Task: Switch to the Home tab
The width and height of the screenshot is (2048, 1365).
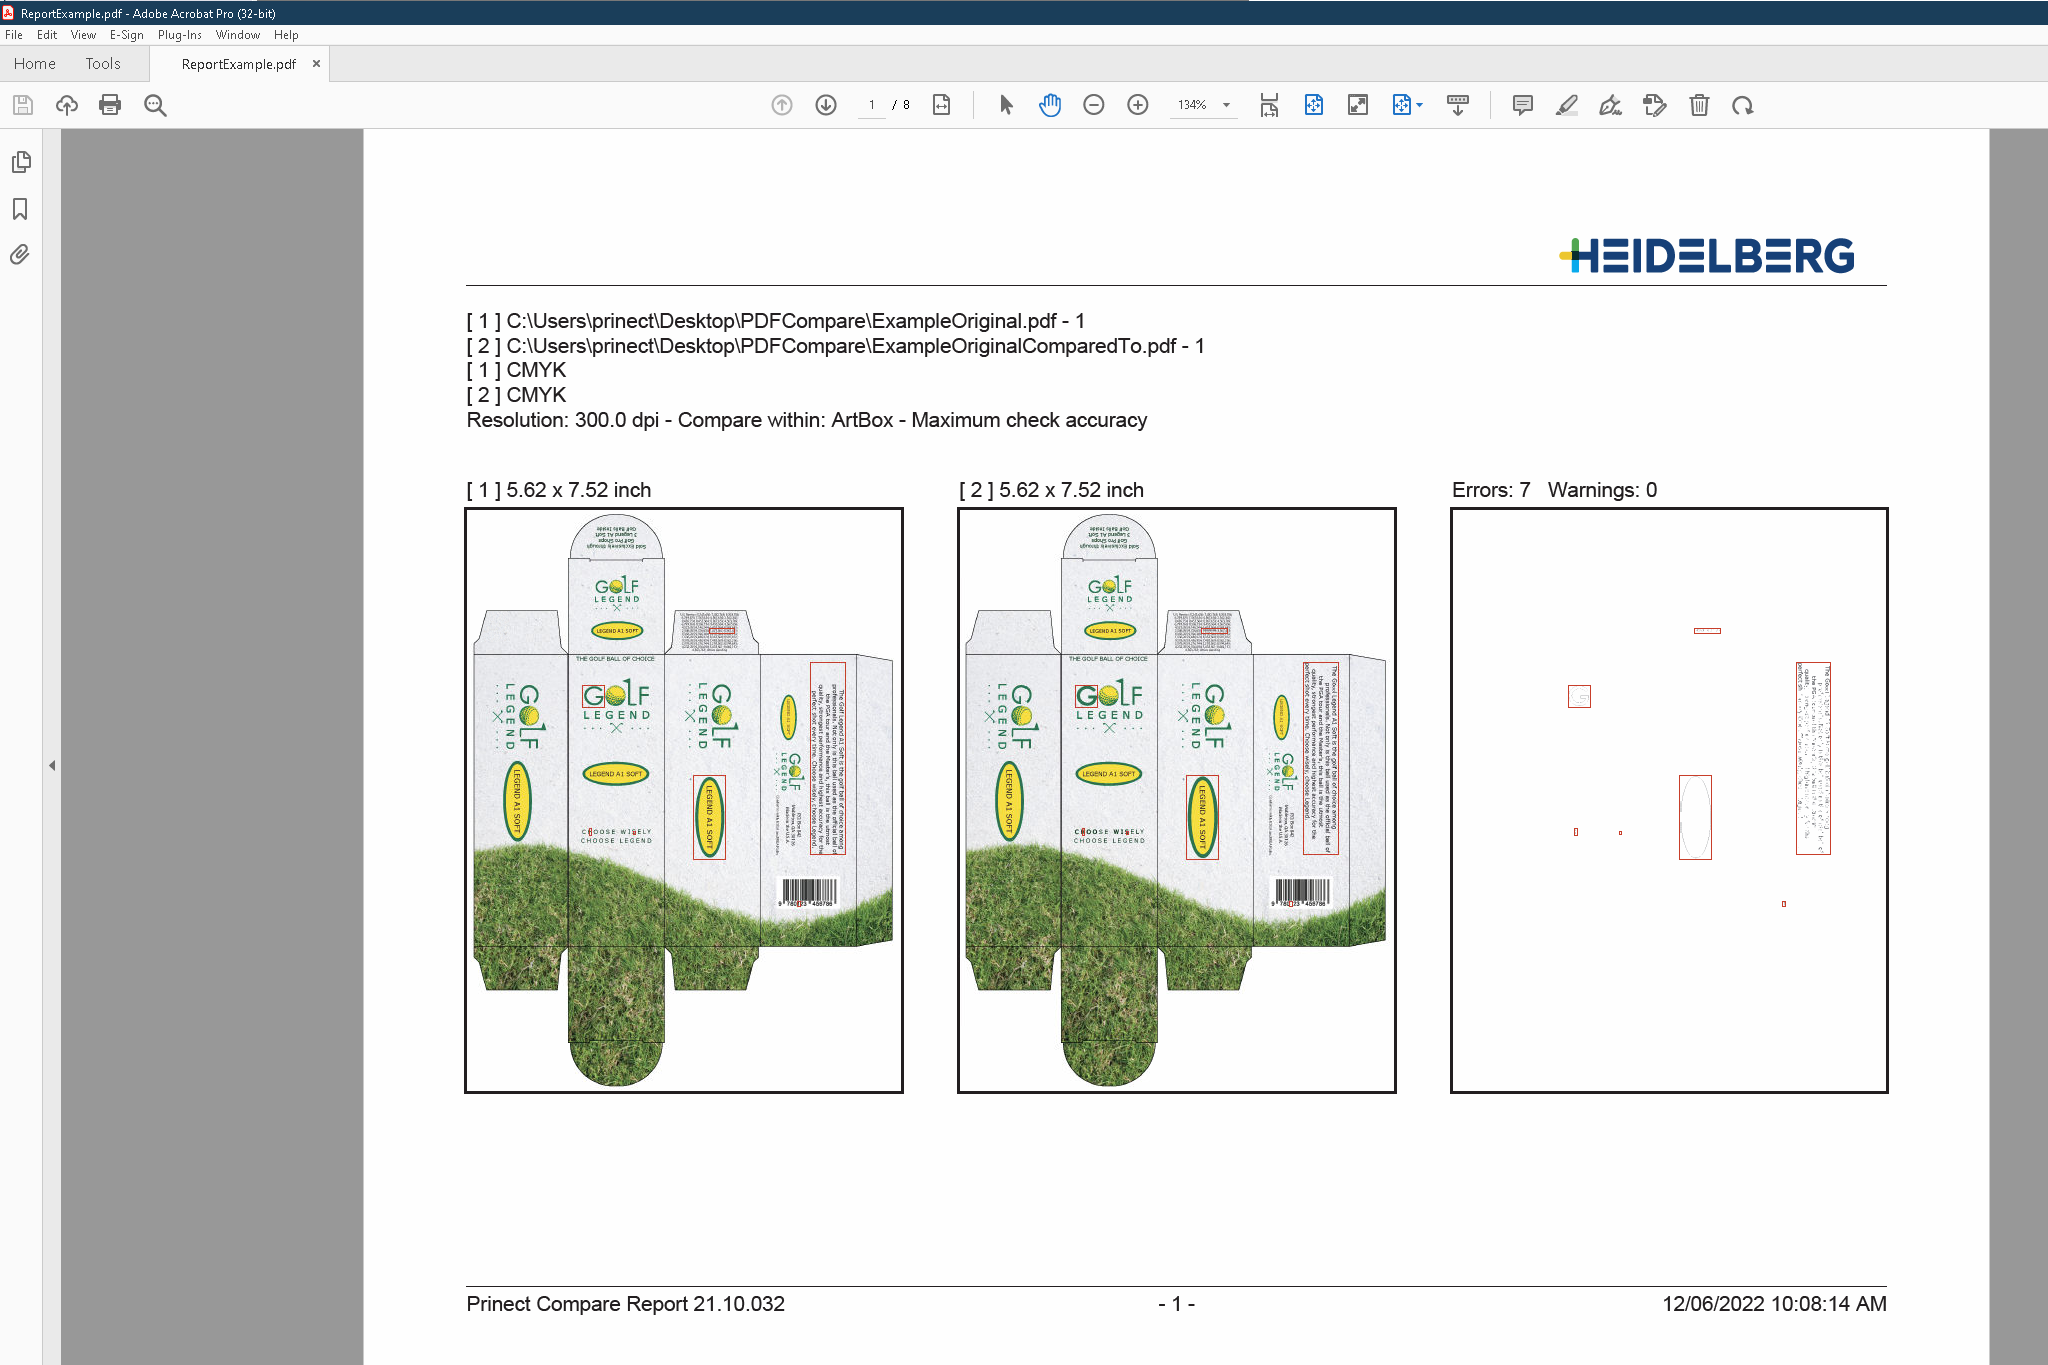Action: 35,64
